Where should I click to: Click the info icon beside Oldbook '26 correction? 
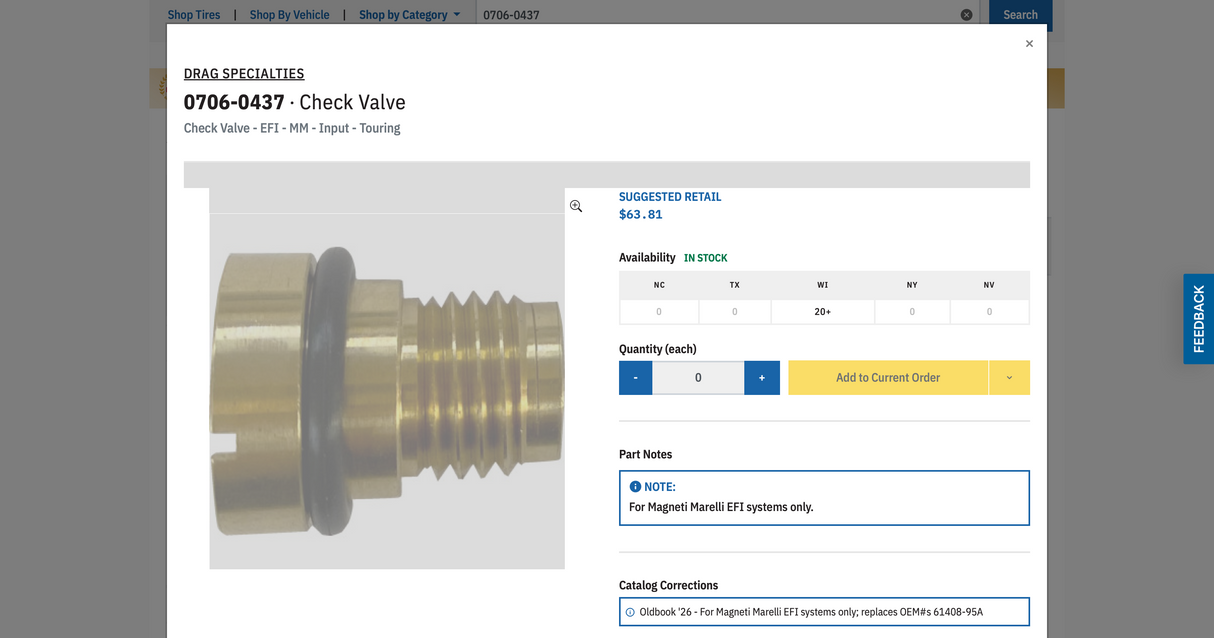630,612
